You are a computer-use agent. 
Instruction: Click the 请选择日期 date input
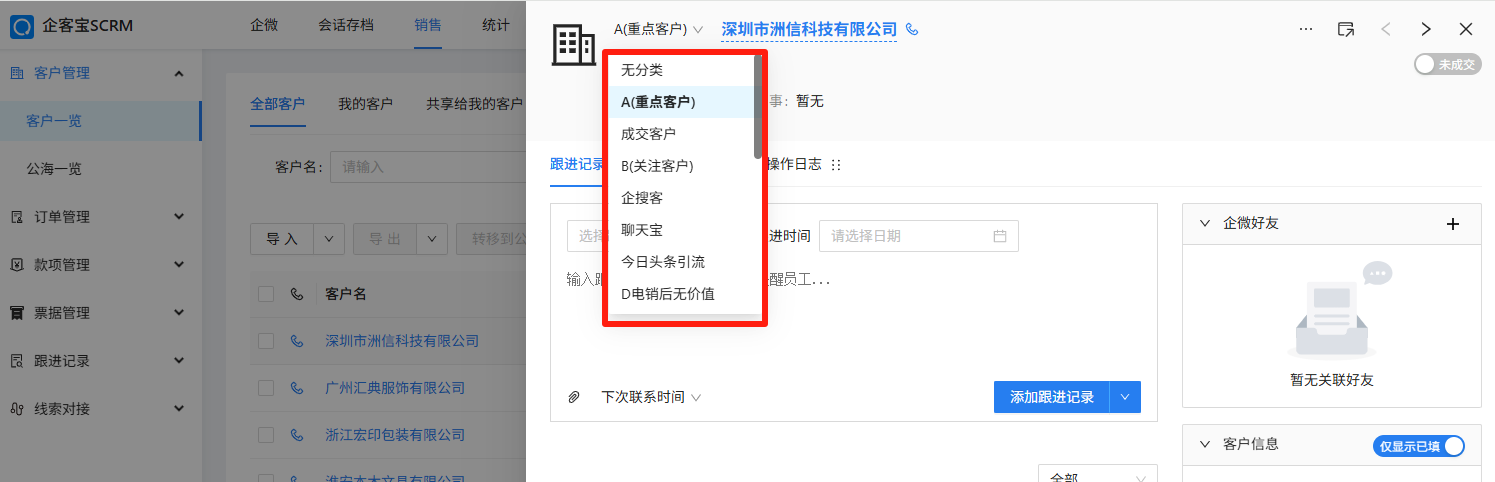(905, 236)
